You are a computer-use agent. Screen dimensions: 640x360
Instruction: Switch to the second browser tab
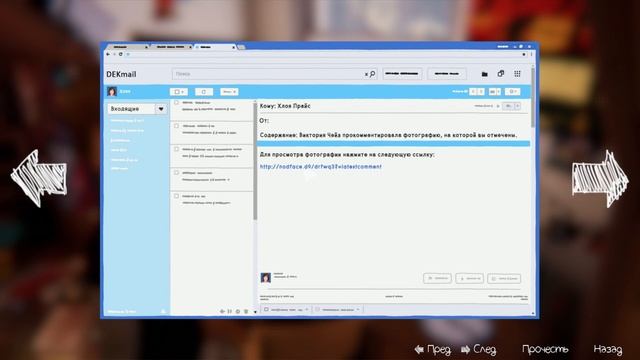click(x=171, y=47)
